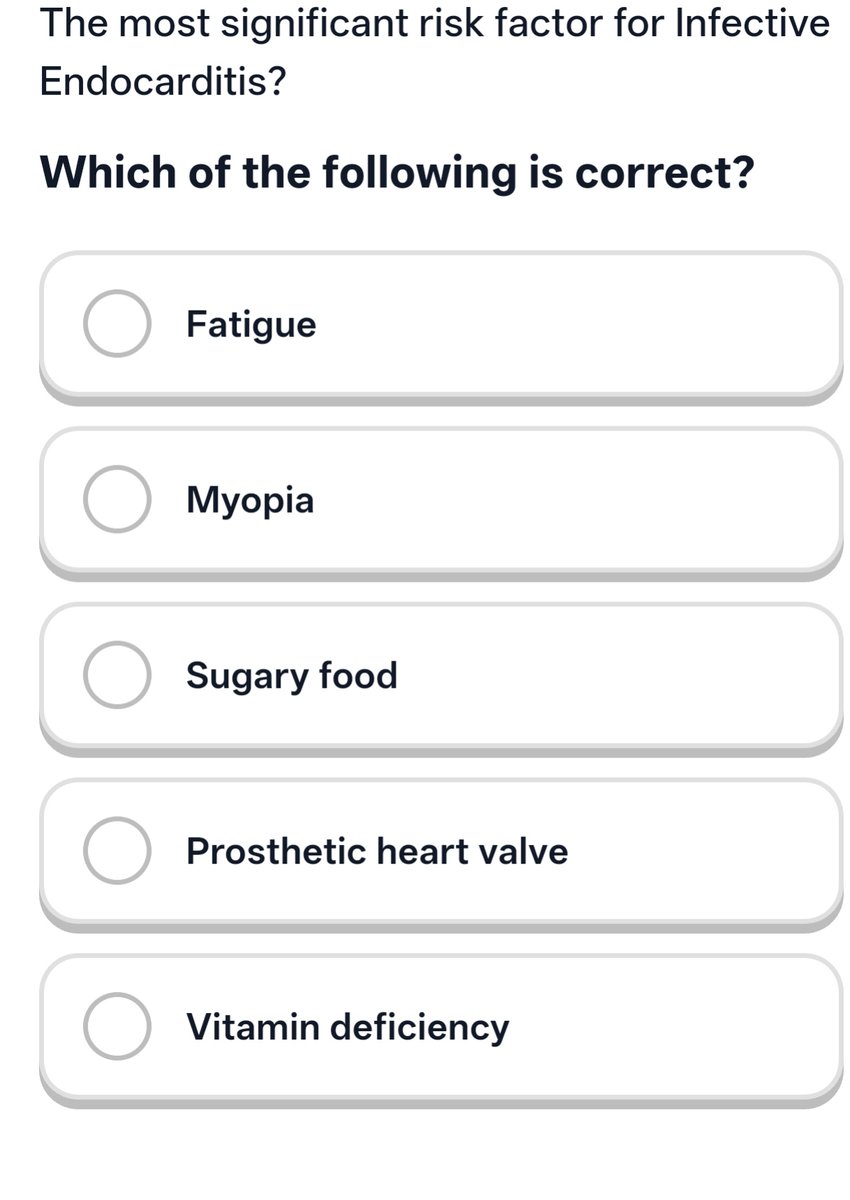Click blank right side of Myopia card
Screen dimensions: 850x1200
(600, 499)
